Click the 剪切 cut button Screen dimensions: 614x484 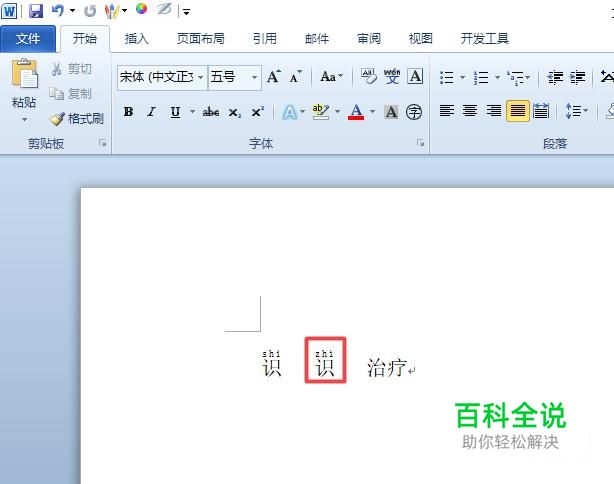(x=72, y=69)
